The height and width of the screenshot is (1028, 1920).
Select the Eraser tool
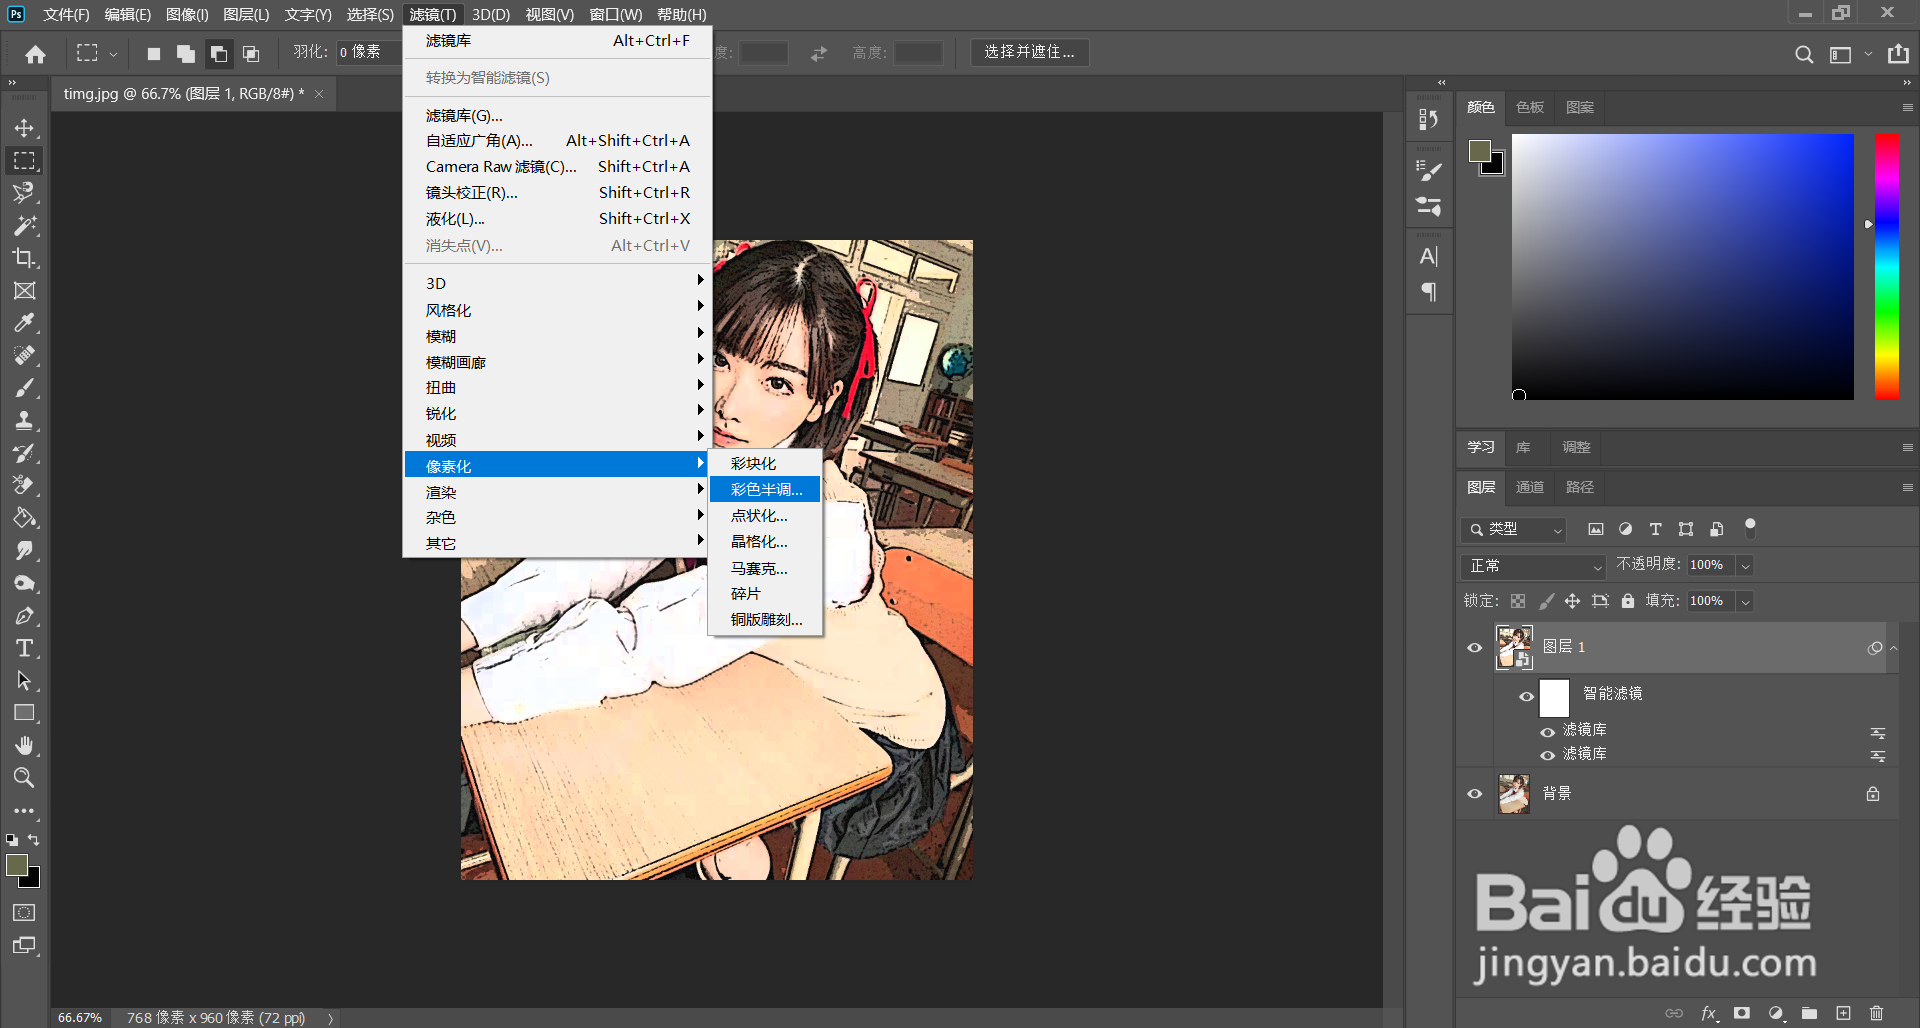(24, 485)
